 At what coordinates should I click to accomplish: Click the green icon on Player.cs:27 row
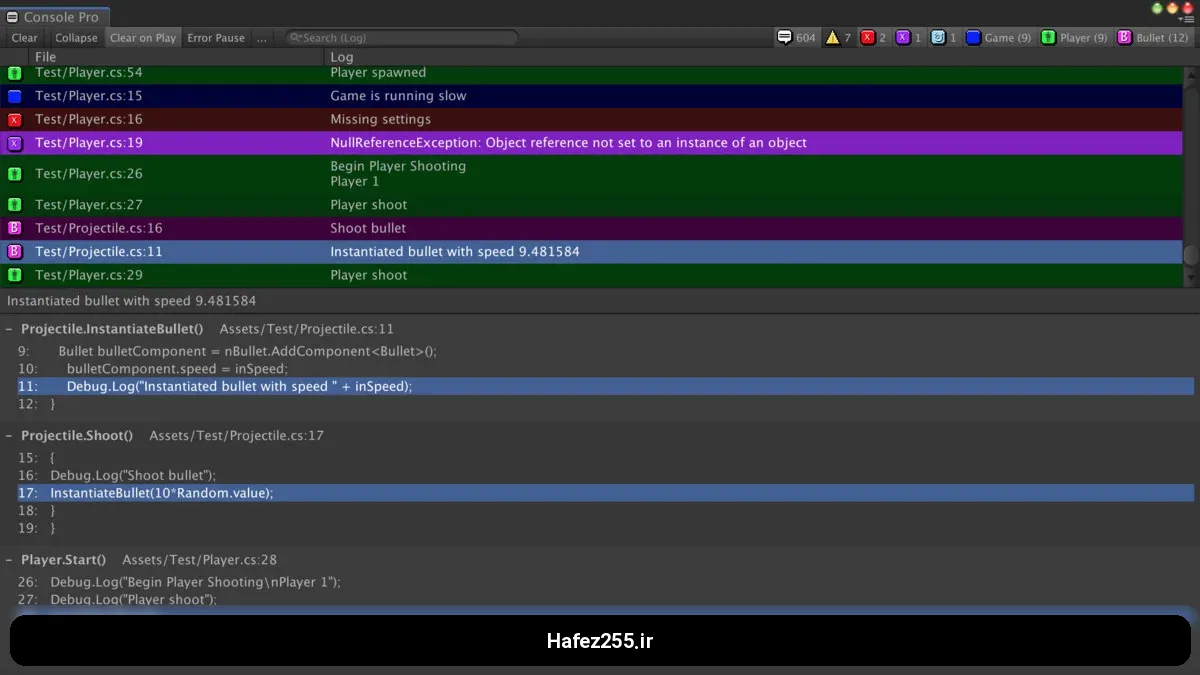point(14,205)
